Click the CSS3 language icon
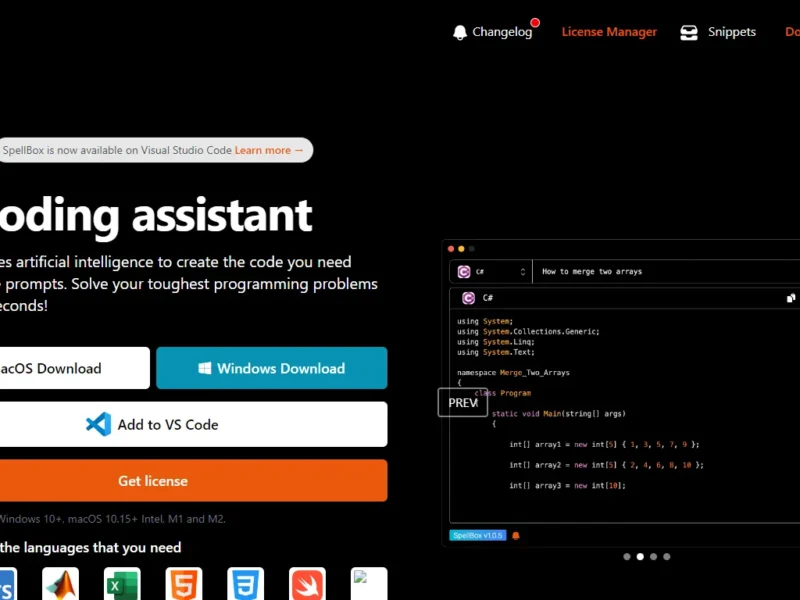 click(245, 584)
